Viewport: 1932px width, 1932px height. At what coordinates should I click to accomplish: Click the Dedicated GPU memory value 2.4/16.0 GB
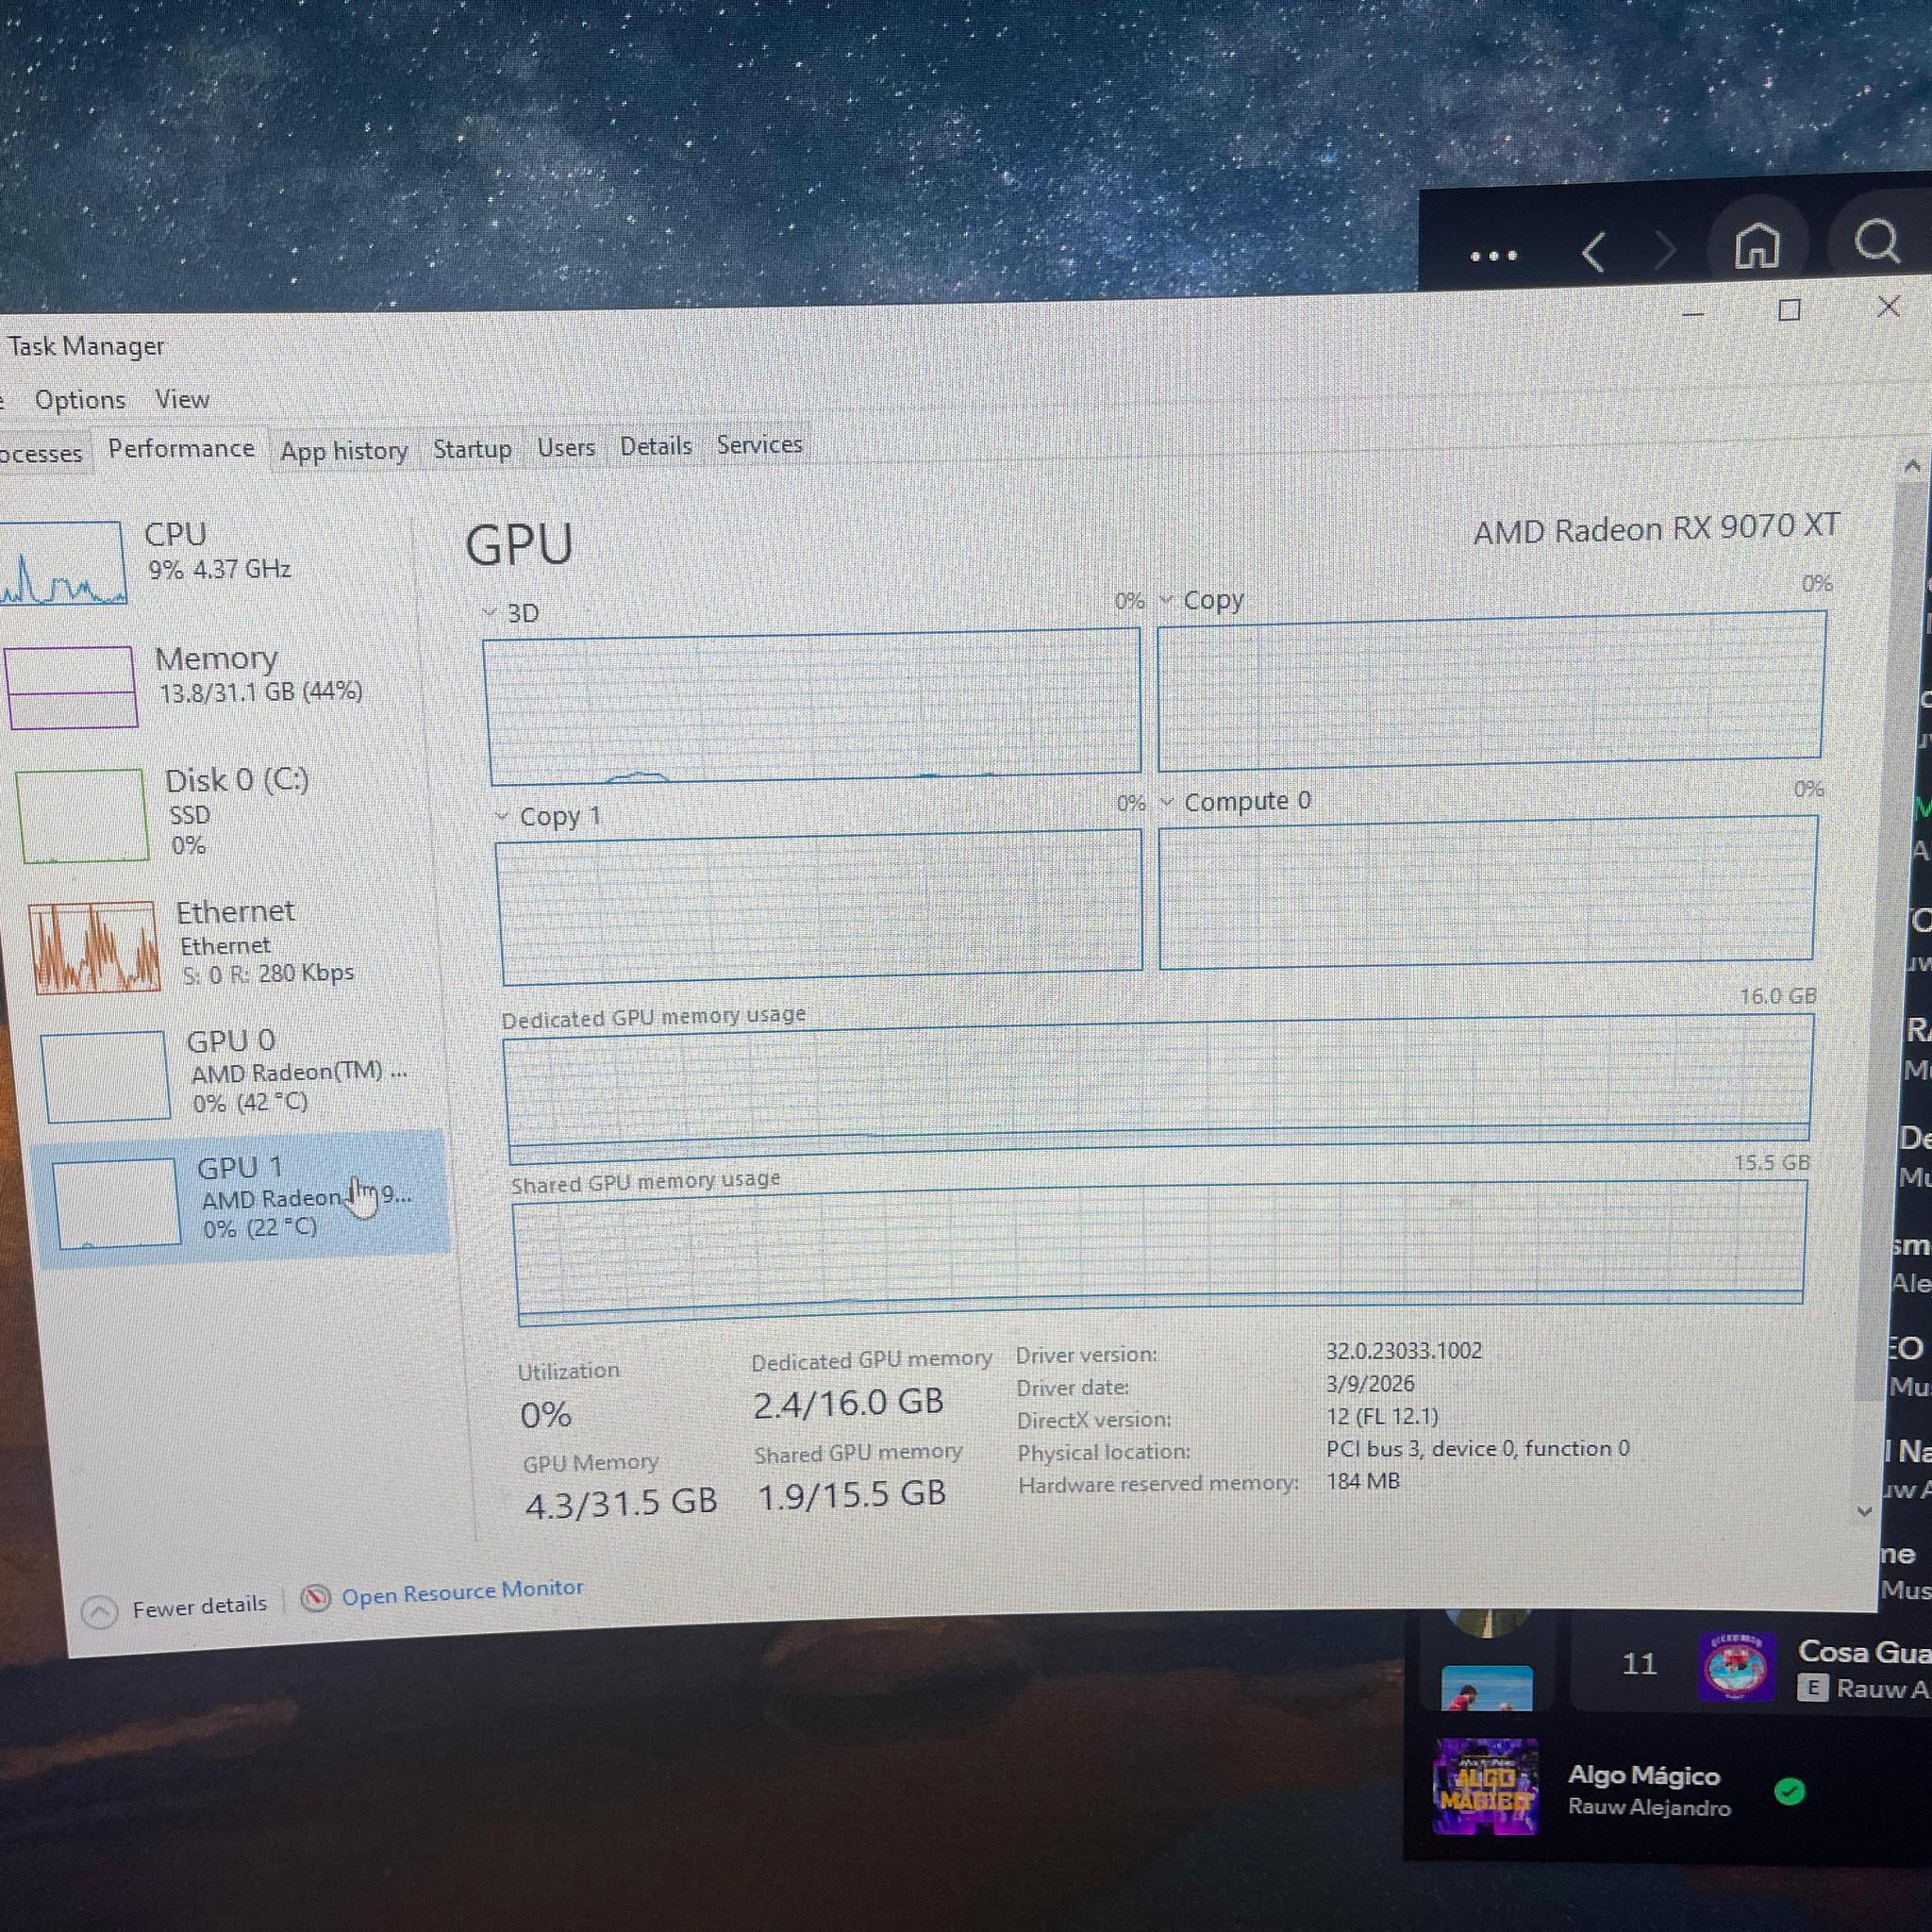click(848, 1403)
